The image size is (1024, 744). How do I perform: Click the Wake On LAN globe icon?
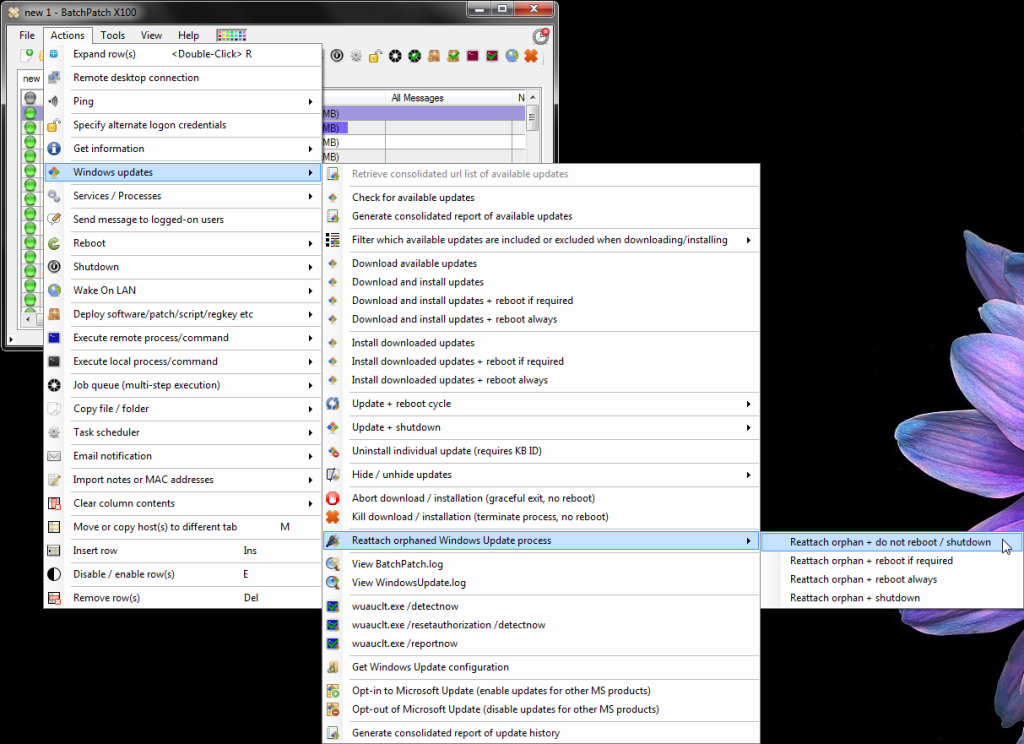(x=54, y=290)
